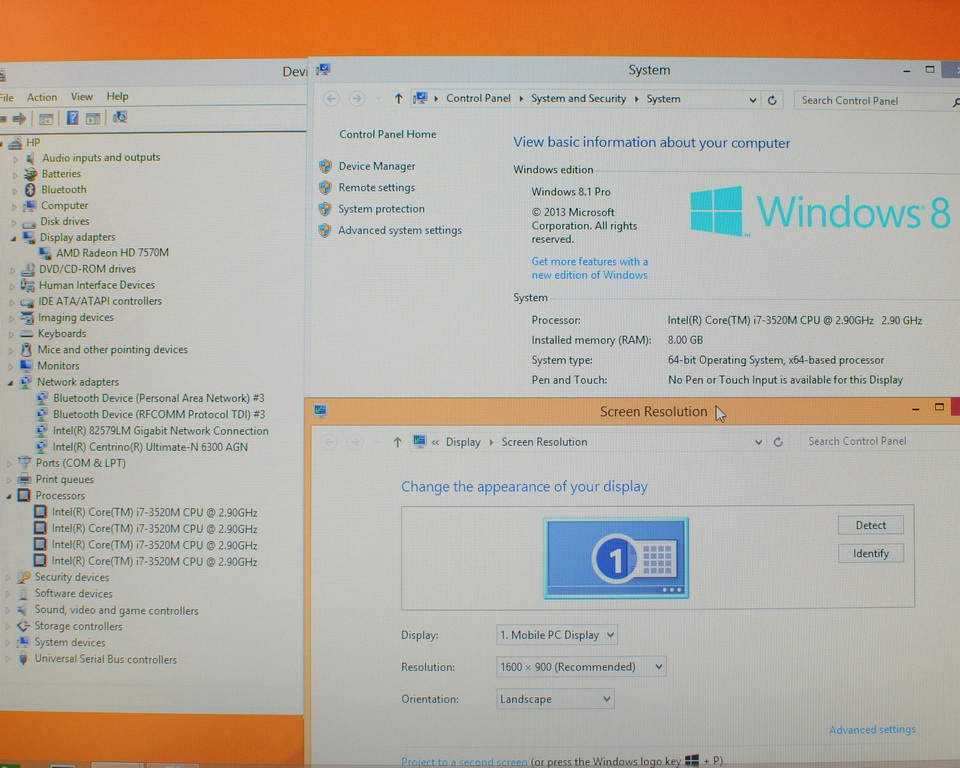Click Display breadcrumb in Screen Resolution window

click(463, 442)
